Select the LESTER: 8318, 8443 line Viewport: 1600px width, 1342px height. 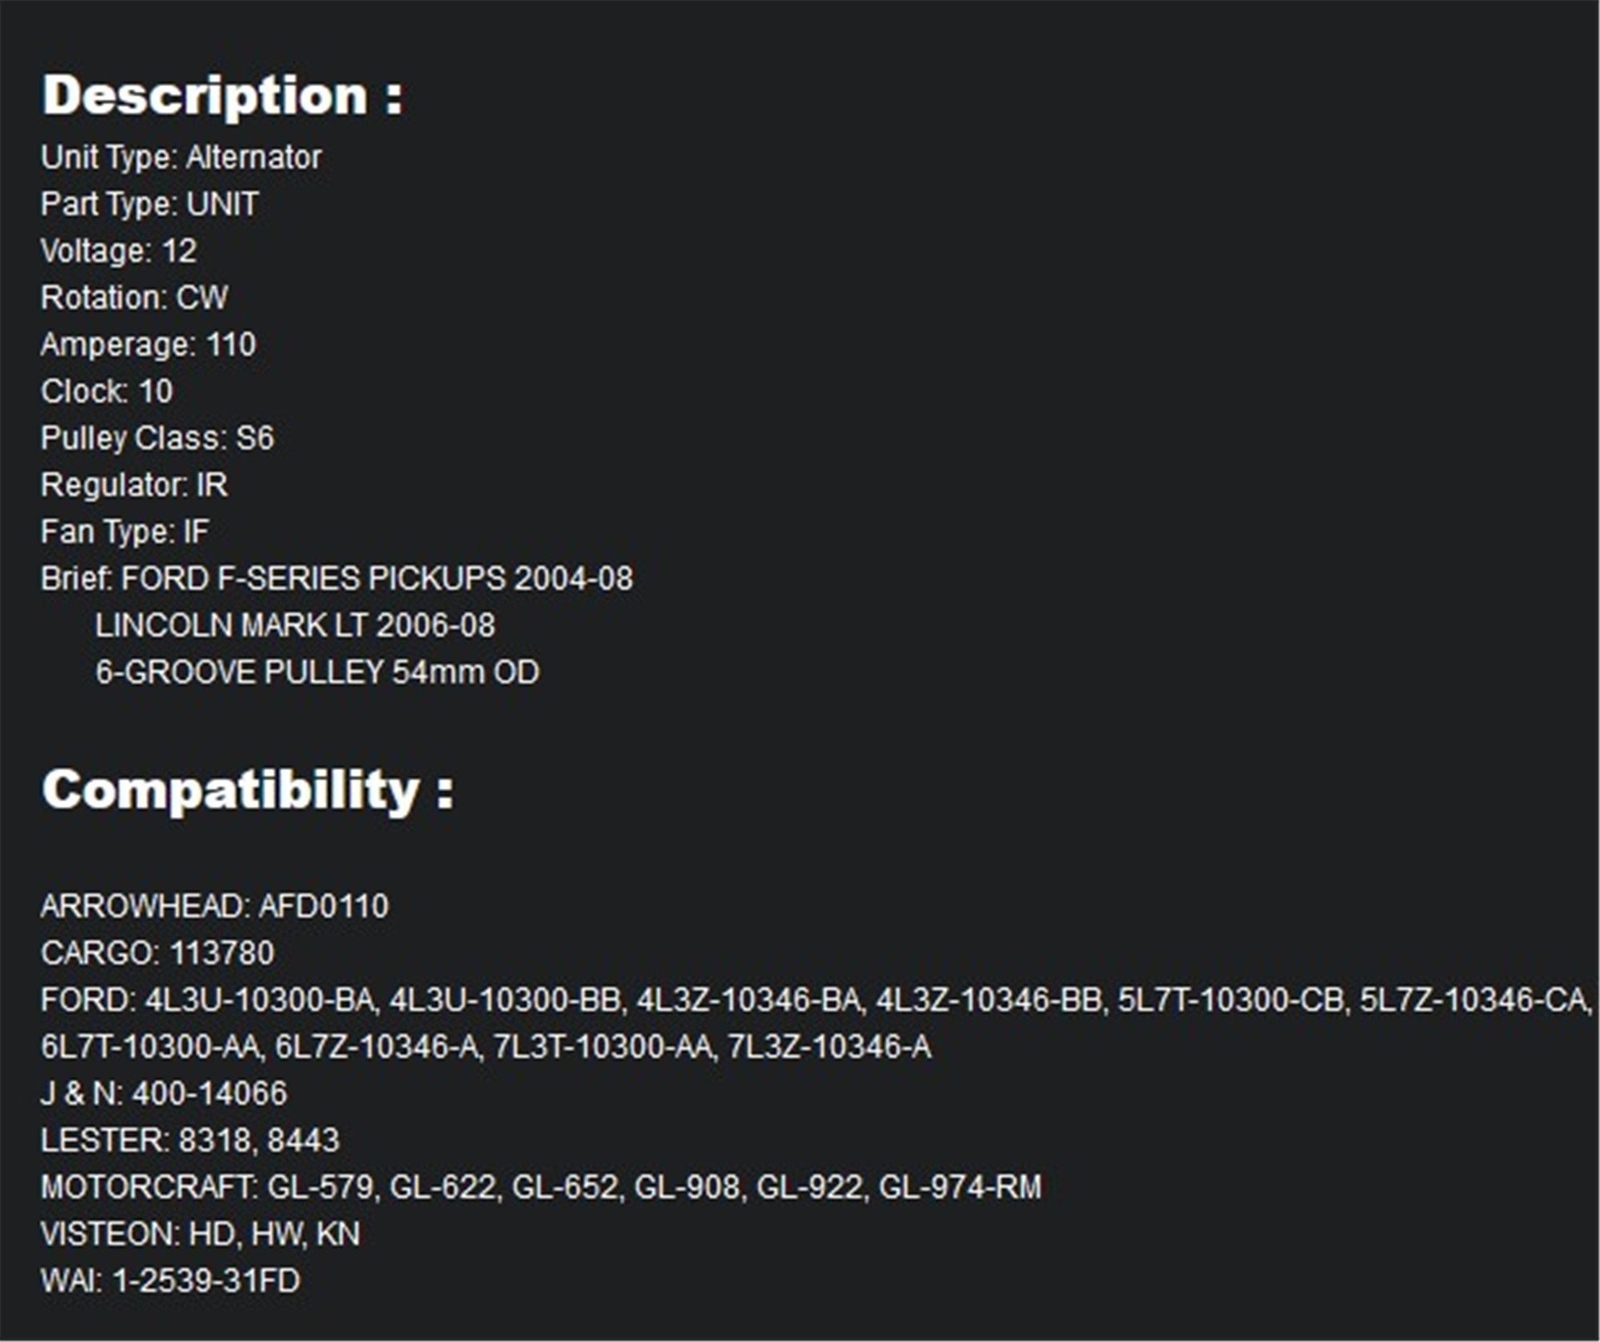[x=190, y=1140]
